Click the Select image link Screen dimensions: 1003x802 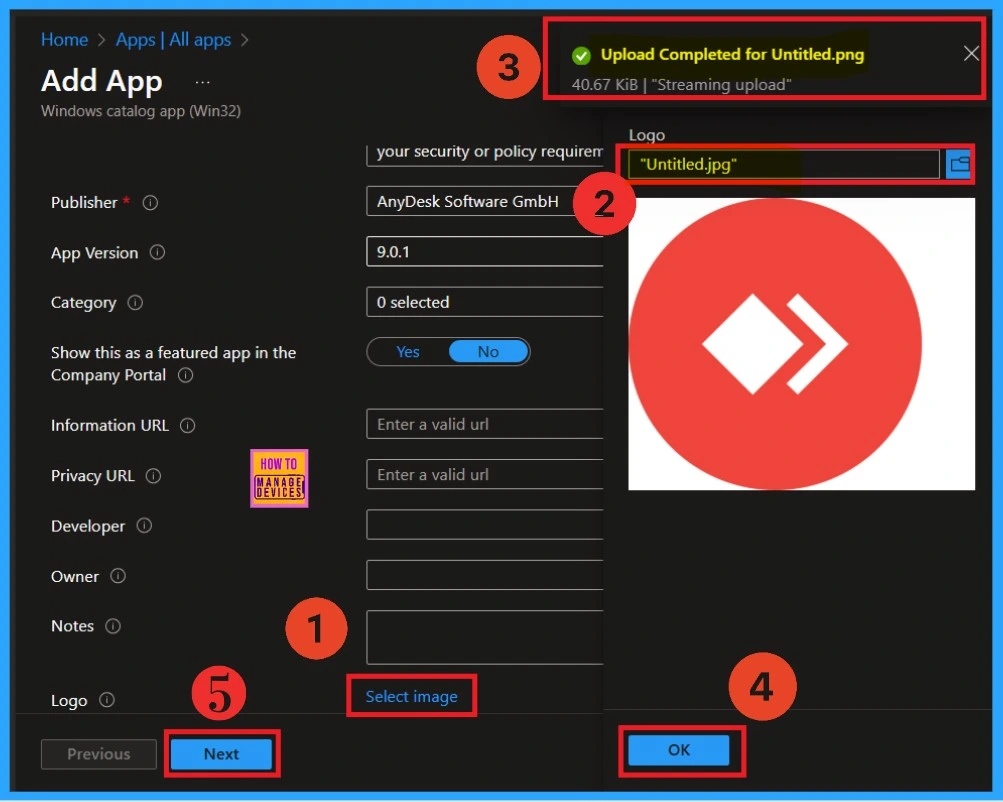click(411, 696)
